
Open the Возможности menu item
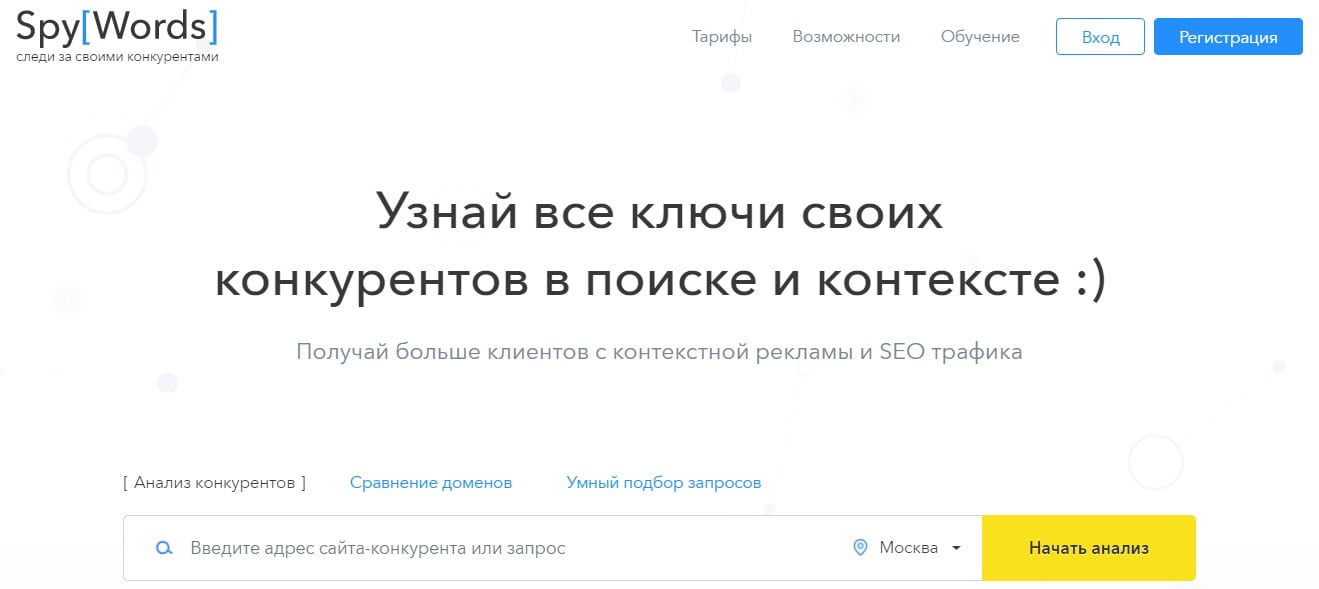pyautogui.click(x=845, y=36)
